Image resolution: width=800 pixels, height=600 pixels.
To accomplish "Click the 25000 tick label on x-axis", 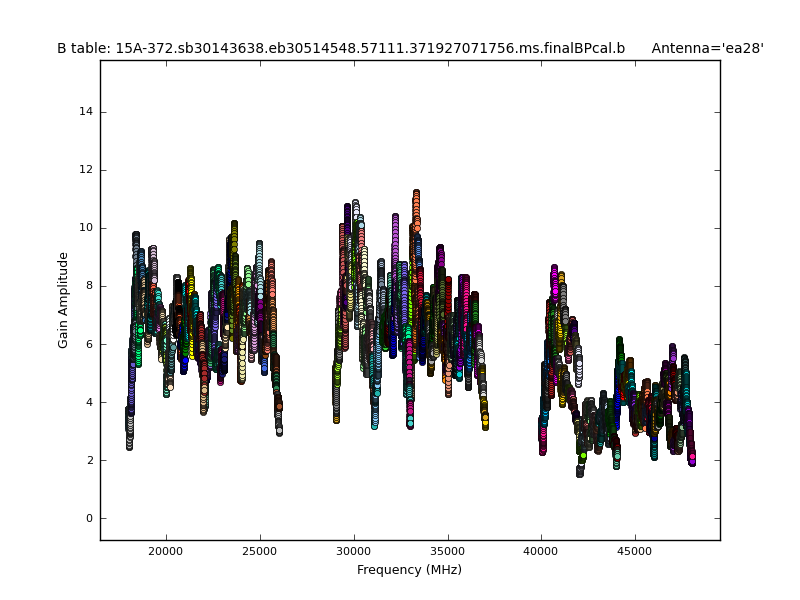I will 260,550.
